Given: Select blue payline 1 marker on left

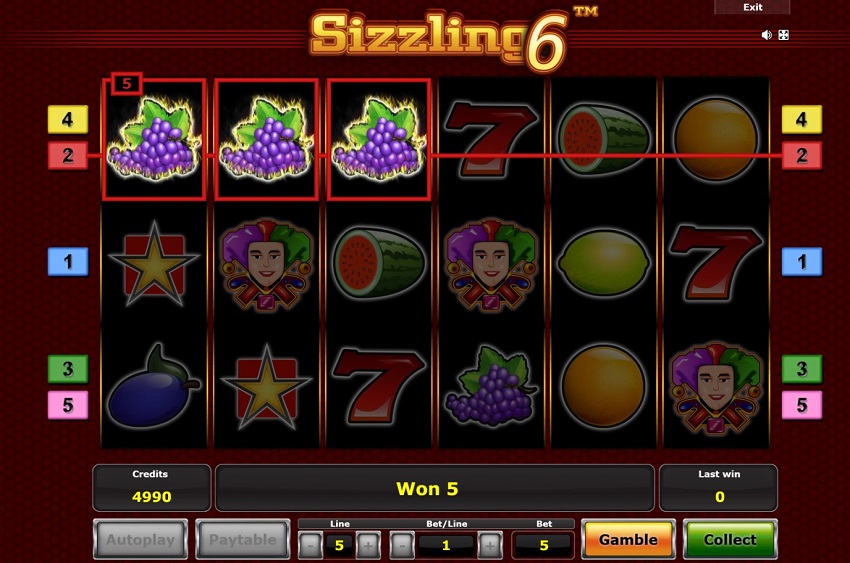Looking at the screenshot, I should click(x=68, y=262).
